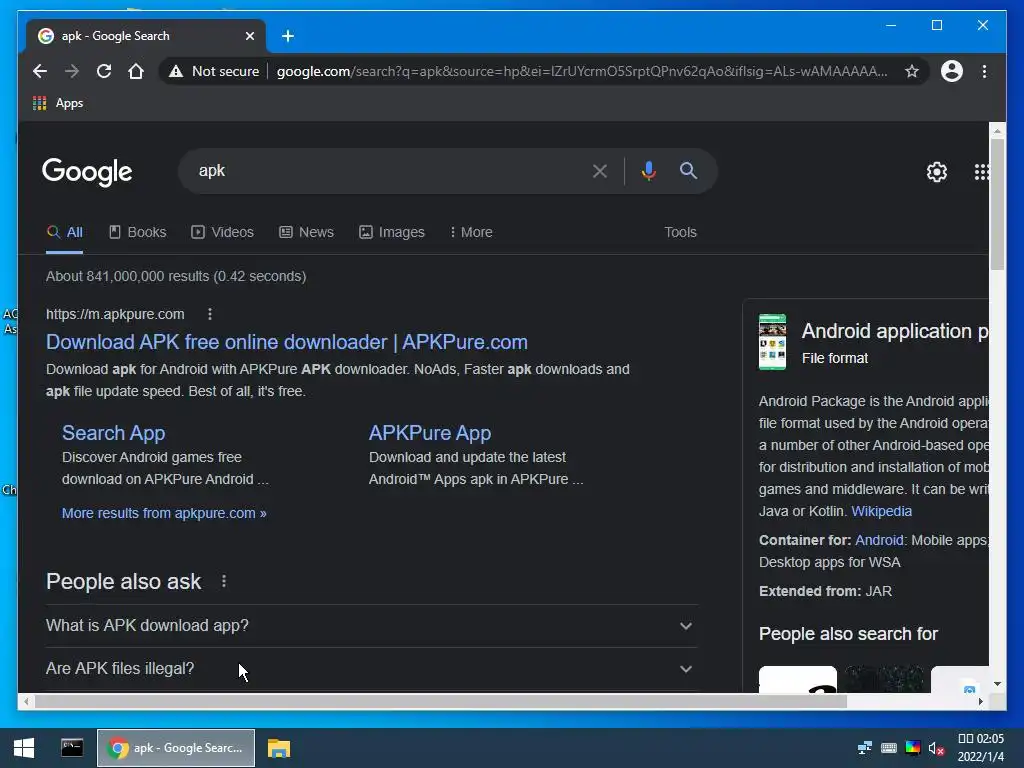Select the All results tab

point(65,232)
